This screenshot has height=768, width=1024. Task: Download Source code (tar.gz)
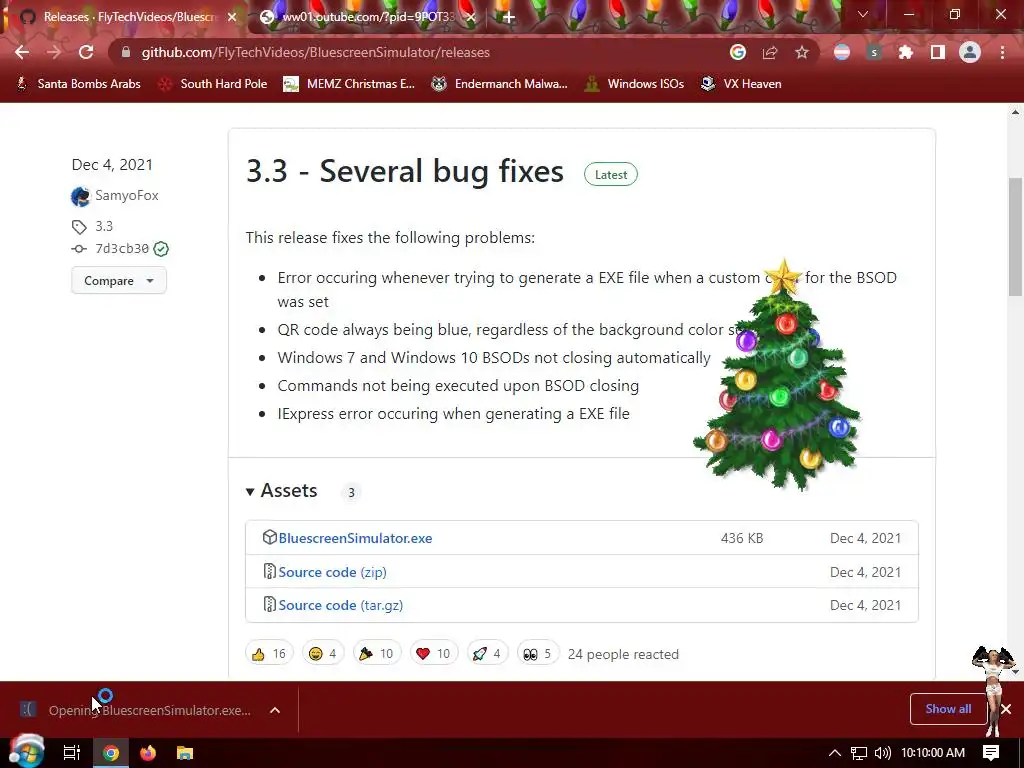(x=340, y=605)
